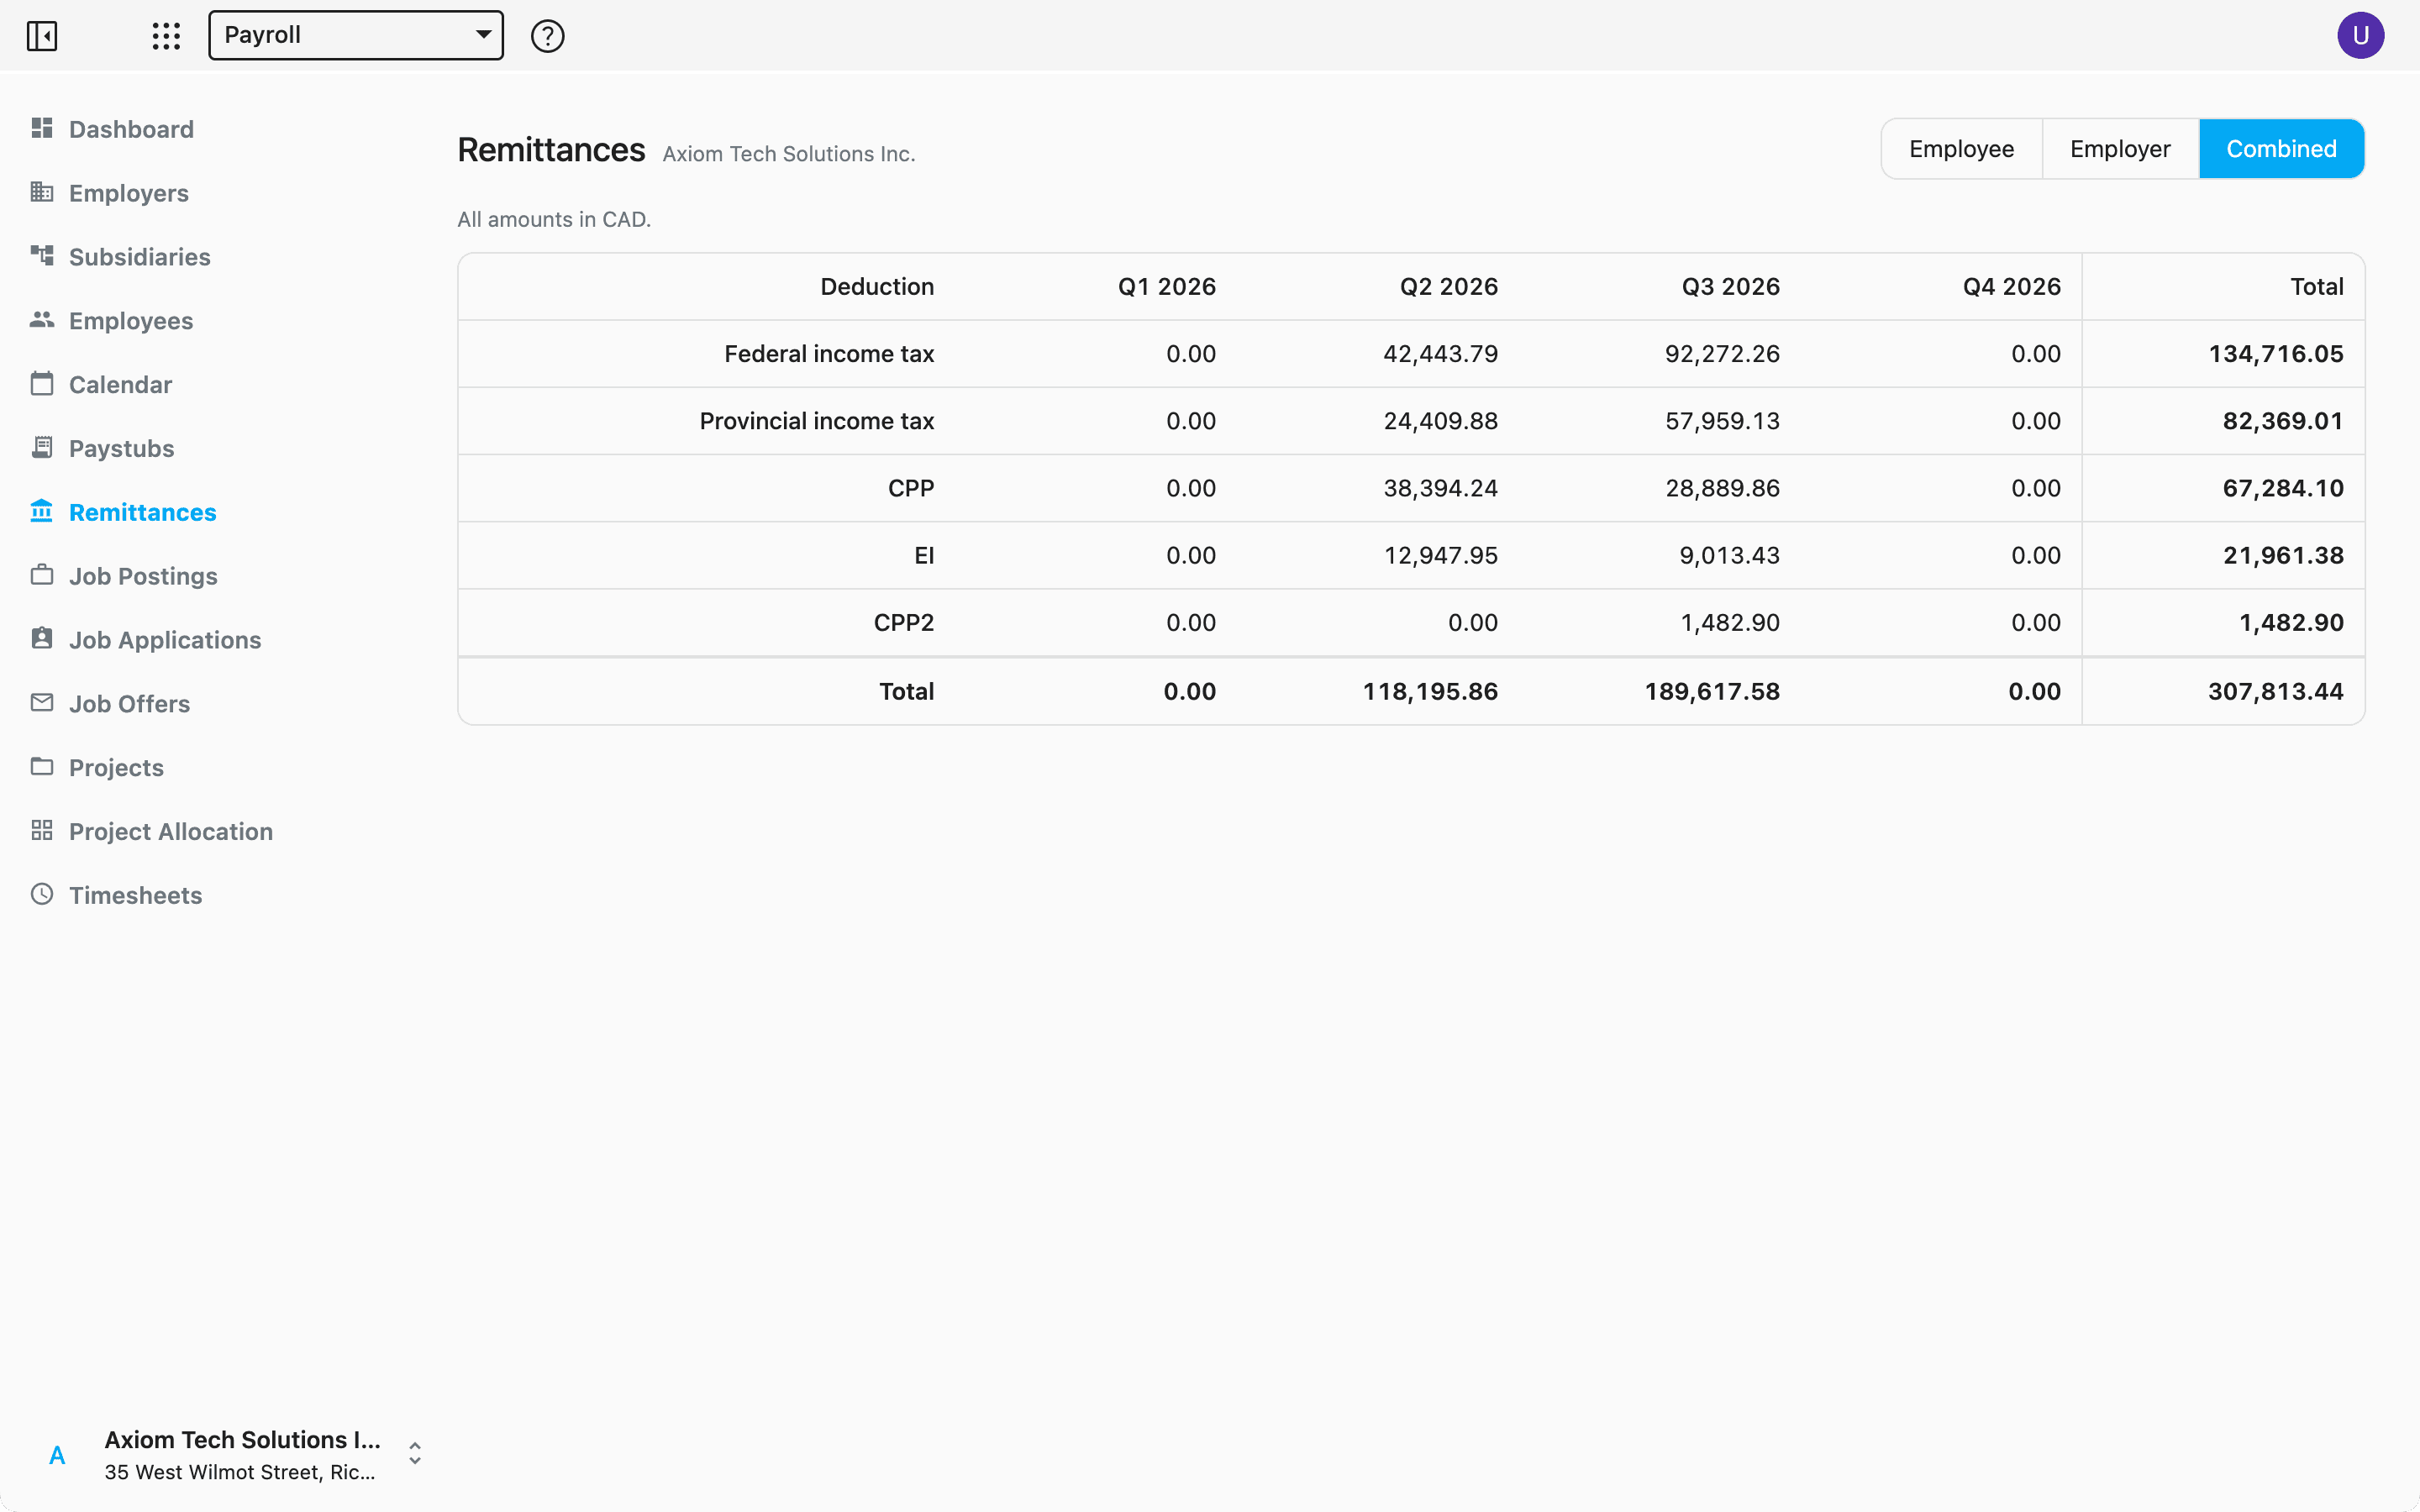2420x1512 pixels.
Task: Click the EI Q3 value 9,013.43
Action: pyautogui.click(x=1729, y=555)
